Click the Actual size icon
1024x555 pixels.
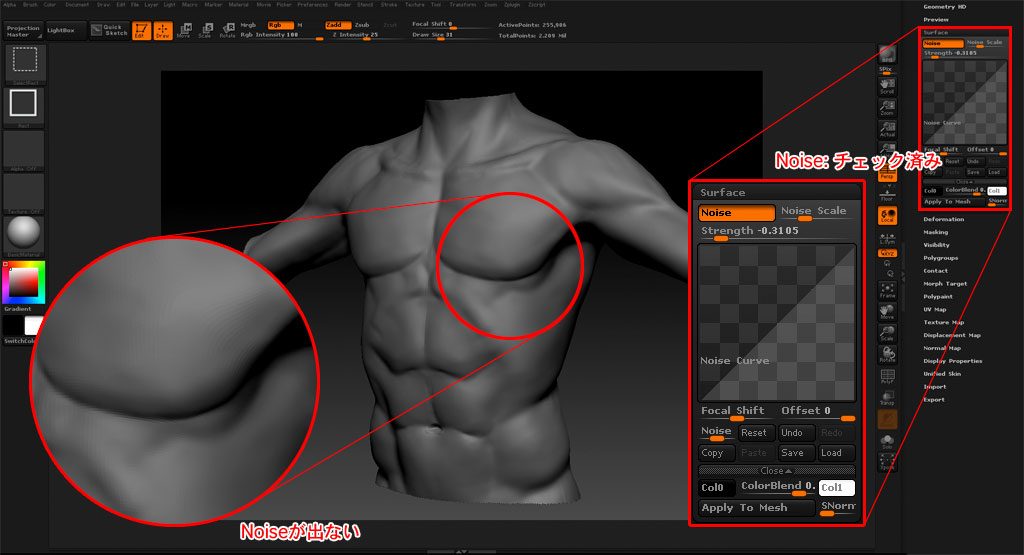[x=887, y=129]
